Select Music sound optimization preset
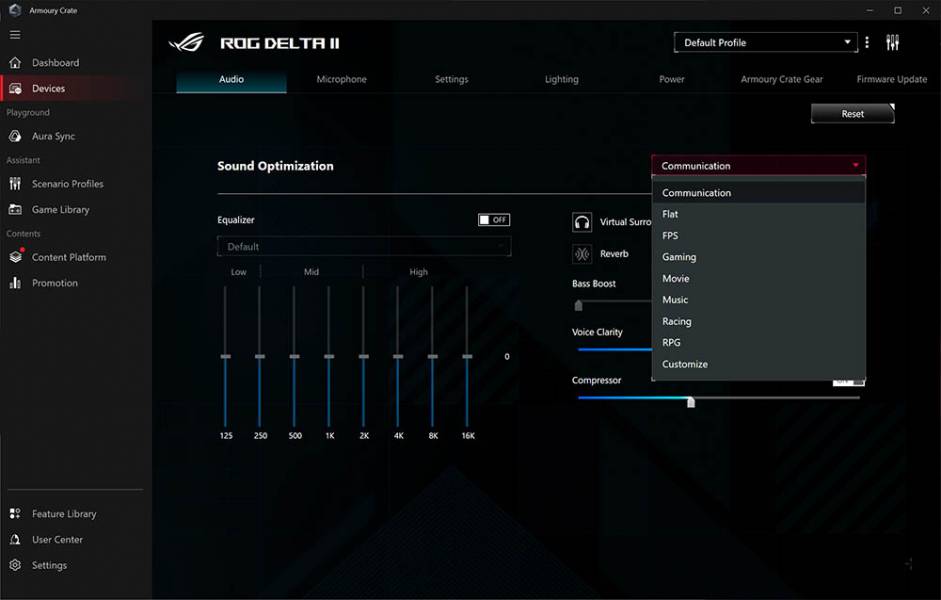Screen dimensions: 941x600 click(x=759, y=300)
